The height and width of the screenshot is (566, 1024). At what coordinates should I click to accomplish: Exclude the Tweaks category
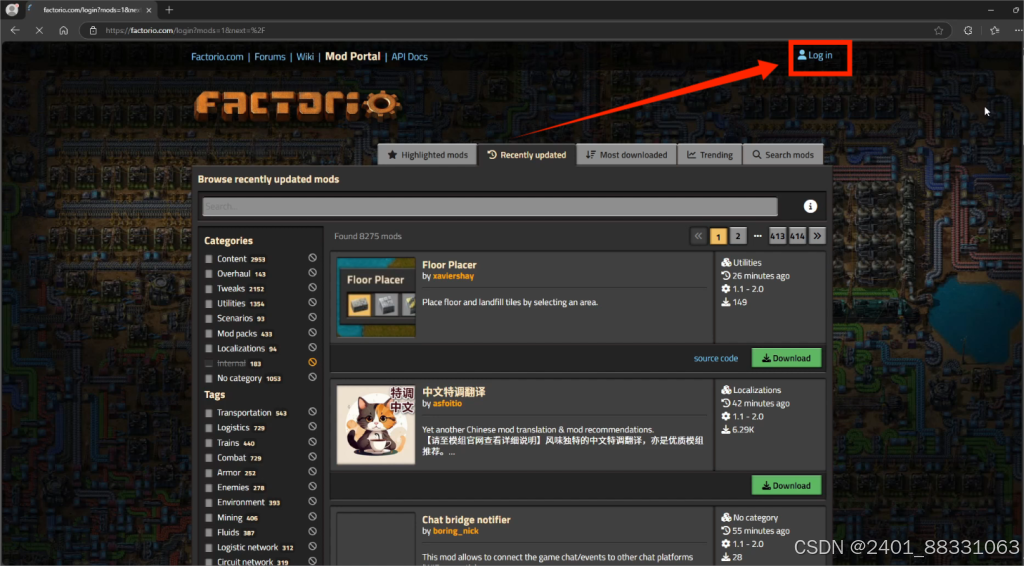[x=313, y=288]
